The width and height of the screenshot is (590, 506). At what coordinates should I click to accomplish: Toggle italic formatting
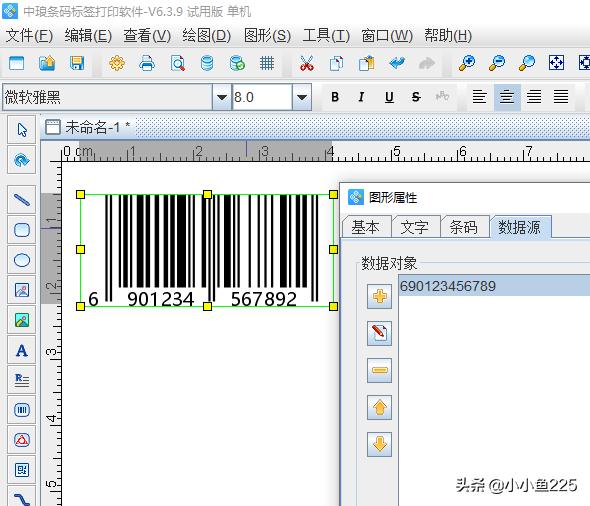click(361, 97)
